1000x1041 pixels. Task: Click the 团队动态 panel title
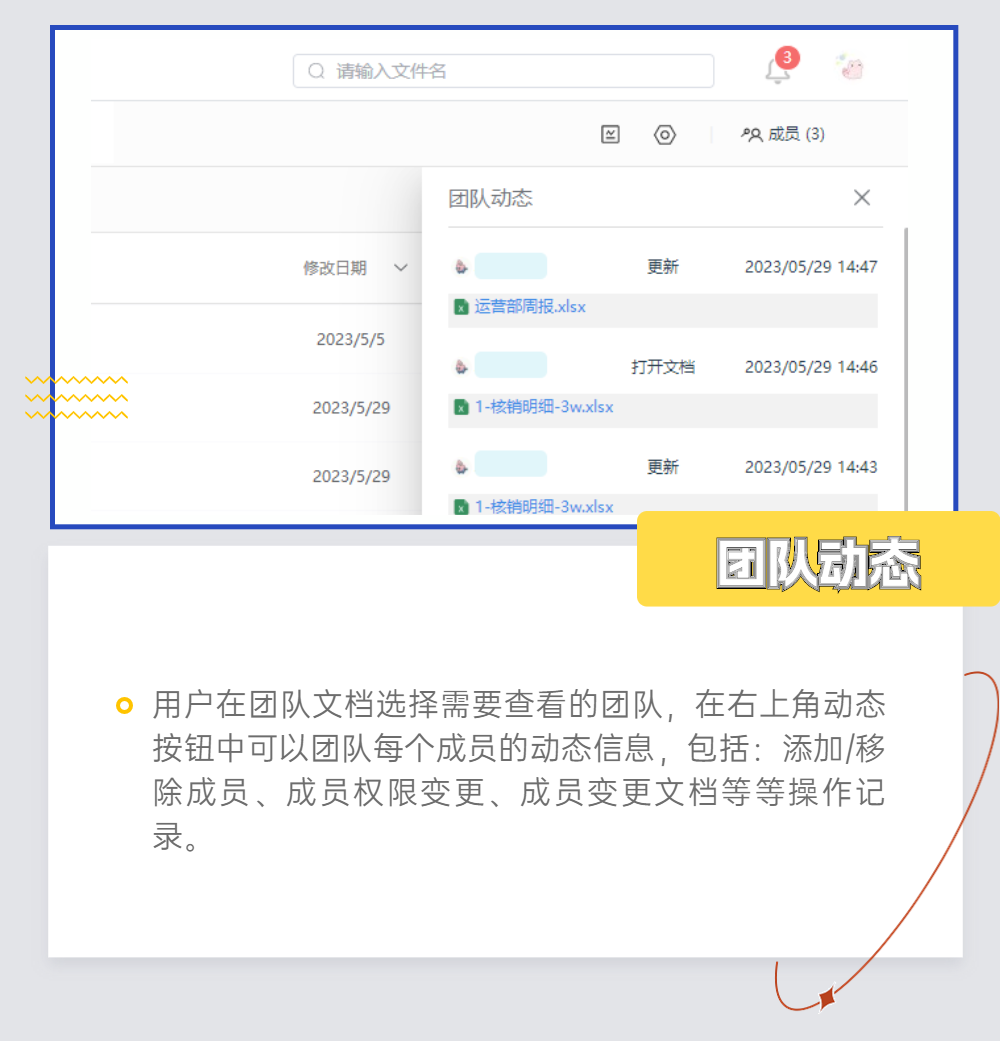490,198
